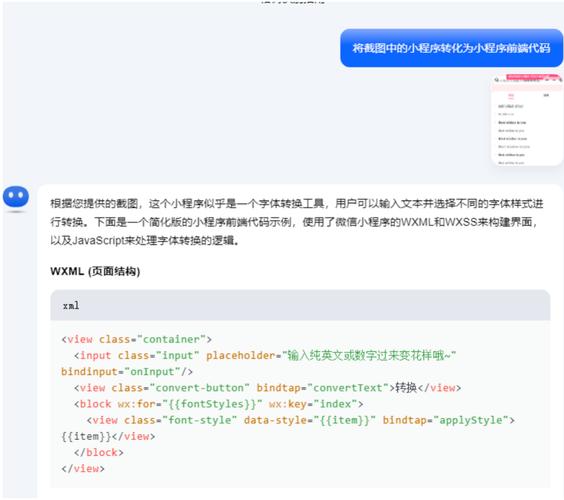The width and height of the screenshot is (564, 500).
Task: Click the "xml" code block language label
Action: 71,305
